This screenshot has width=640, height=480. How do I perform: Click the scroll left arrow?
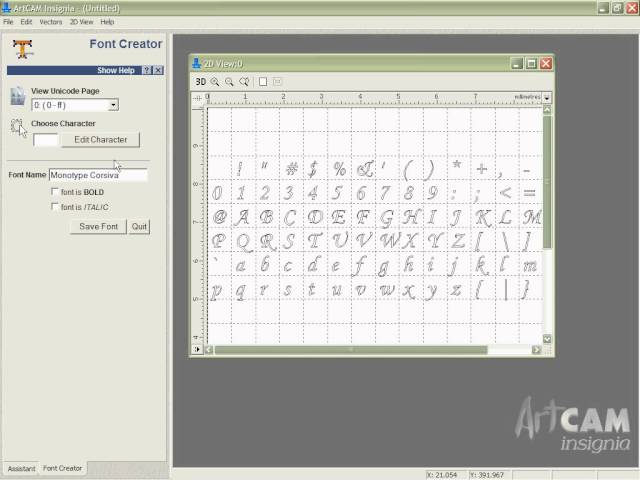(x=209, y=350)
